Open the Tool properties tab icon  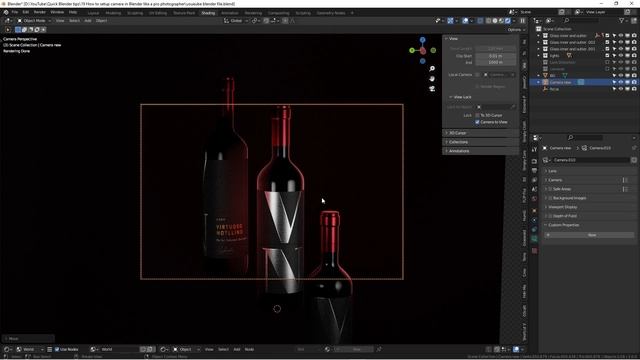point(534,150)
